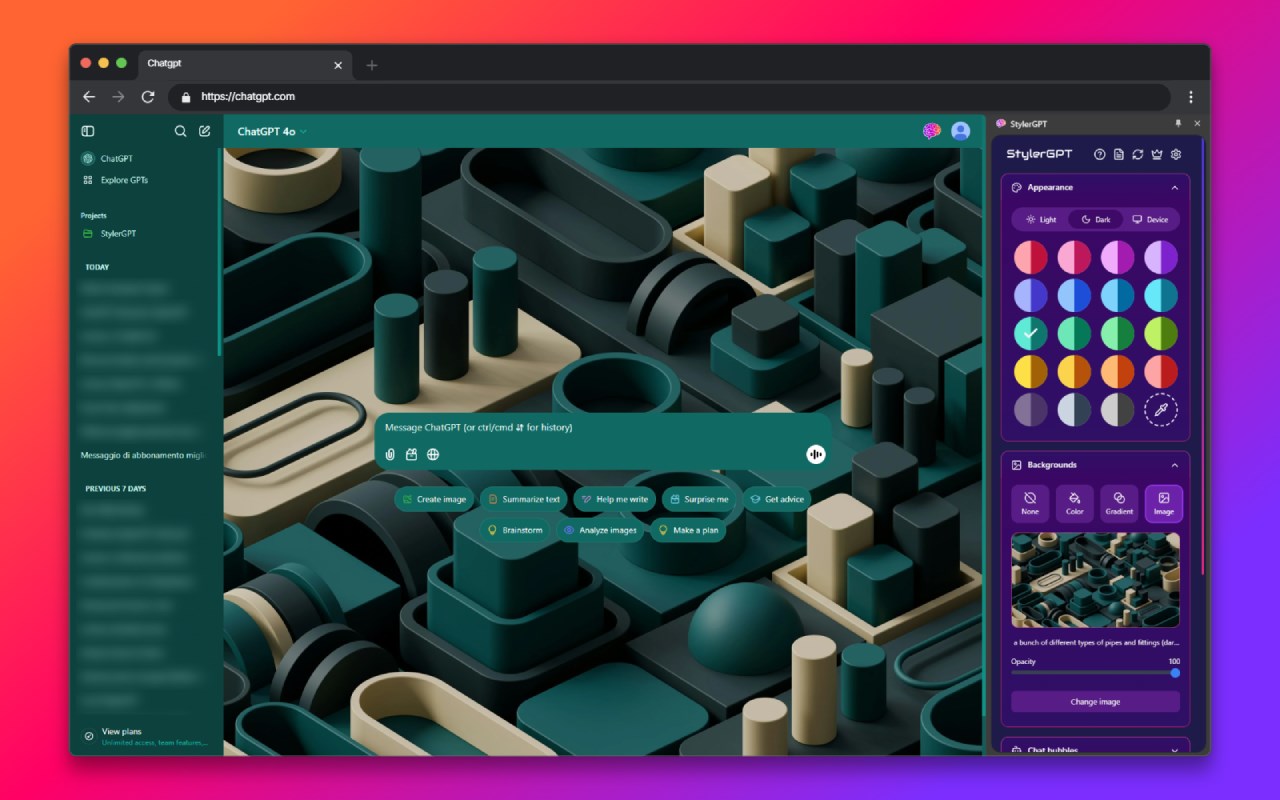Open the tools box icon in message bar
1280x800 pixels.
point(411,454)
